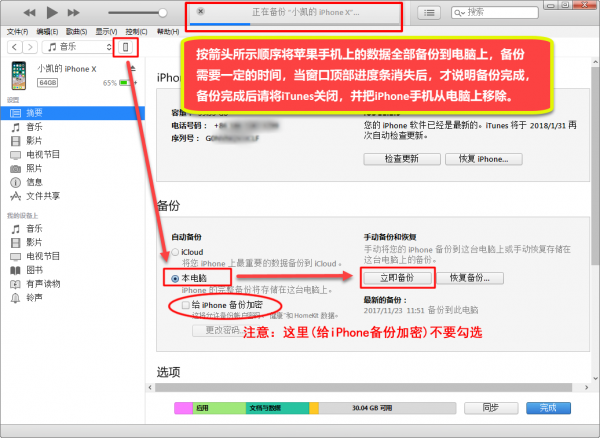The height and width of the screenshot is (438, 600).
Task: Open 电视节目 under device settings
Action: click(43, 155)
